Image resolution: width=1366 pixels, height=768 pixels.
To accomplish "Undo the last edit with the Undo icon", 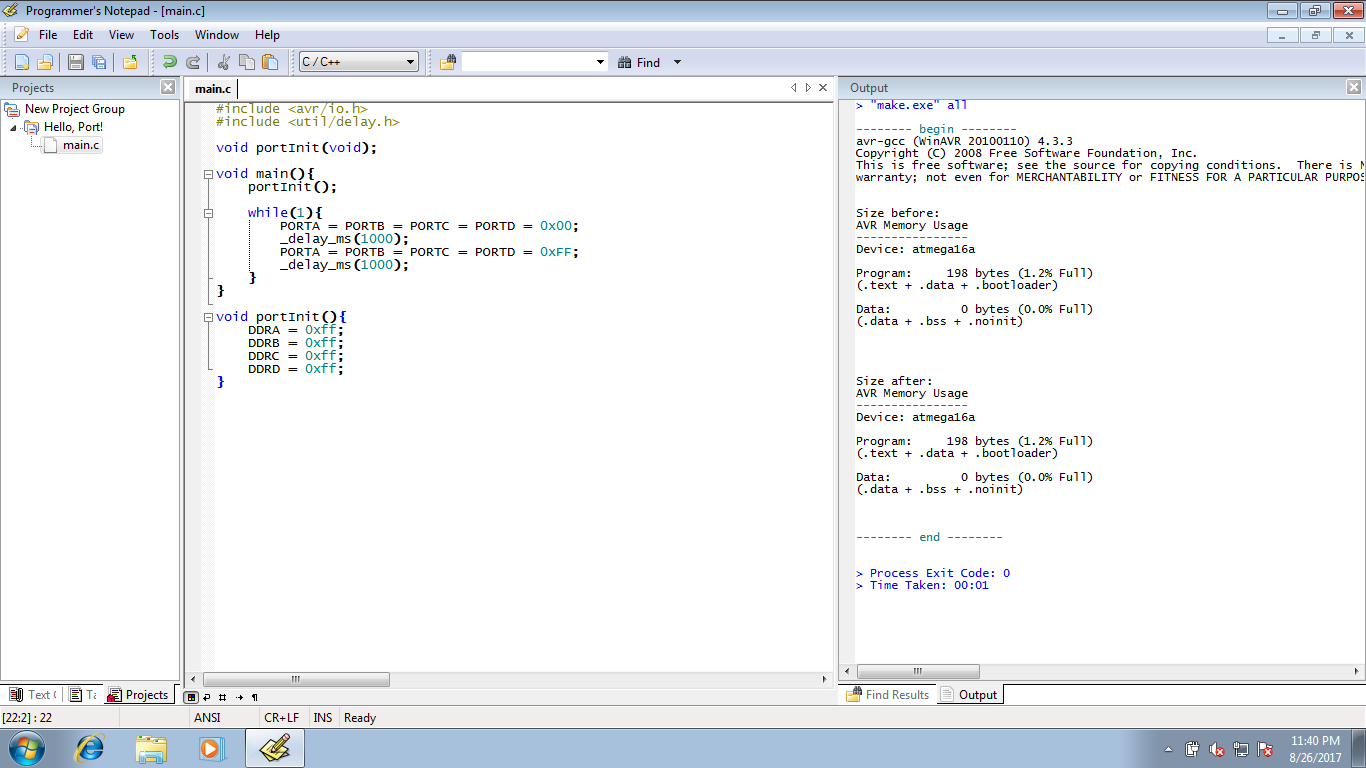I will [169, 61].
